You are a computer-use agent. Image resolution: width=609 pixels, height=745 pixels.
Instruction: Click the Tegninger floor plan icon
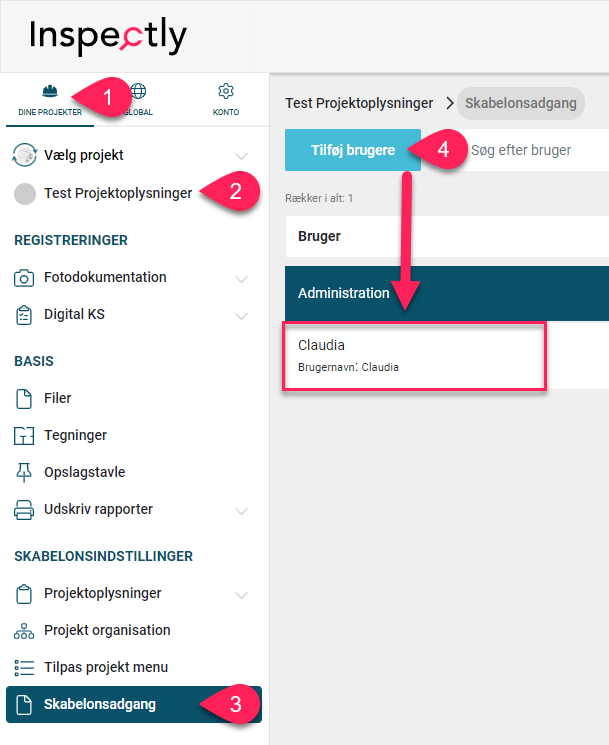24,435
